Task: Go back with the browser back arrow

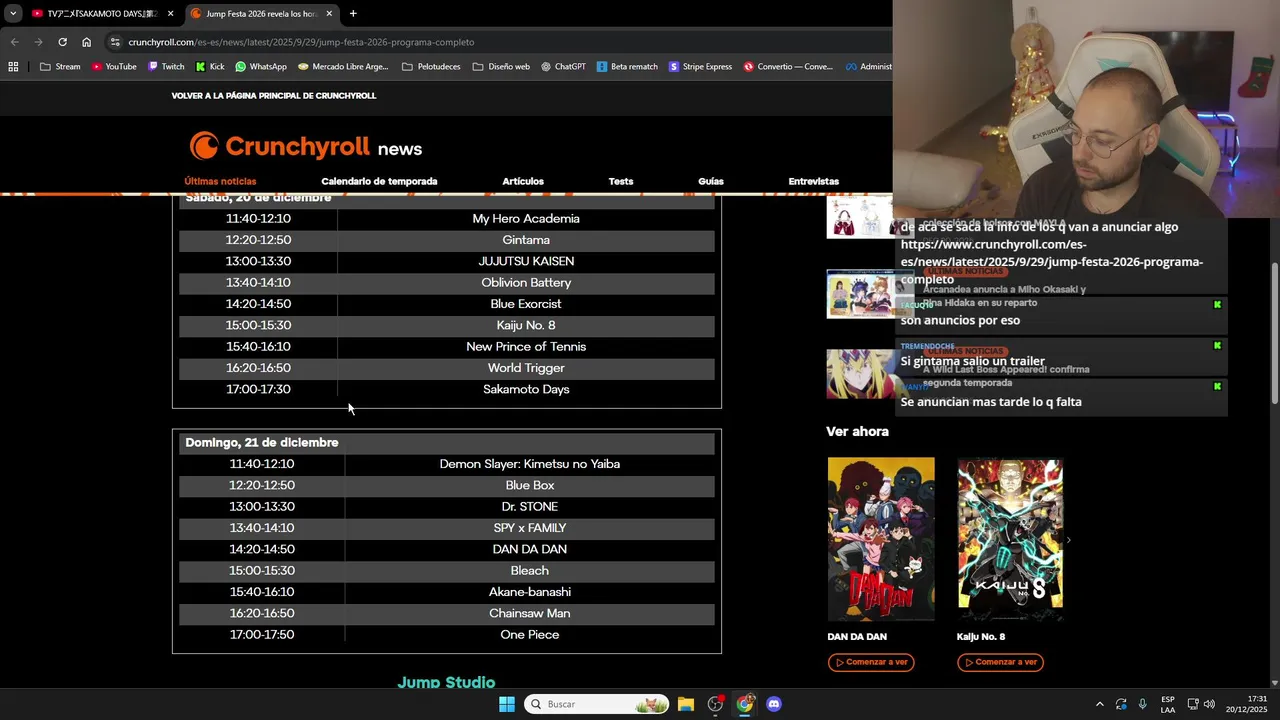Action: [x=14, y=42]
